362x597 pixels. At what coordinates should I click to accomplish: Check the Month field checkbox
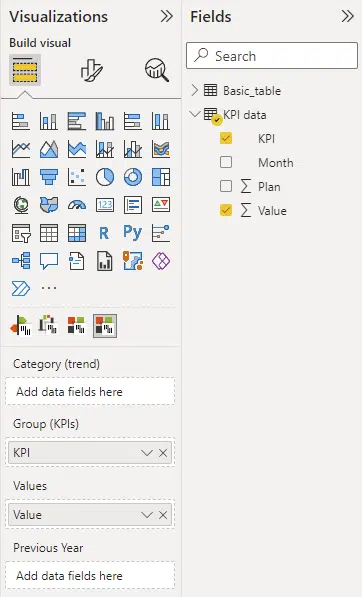tap(226, 162)
